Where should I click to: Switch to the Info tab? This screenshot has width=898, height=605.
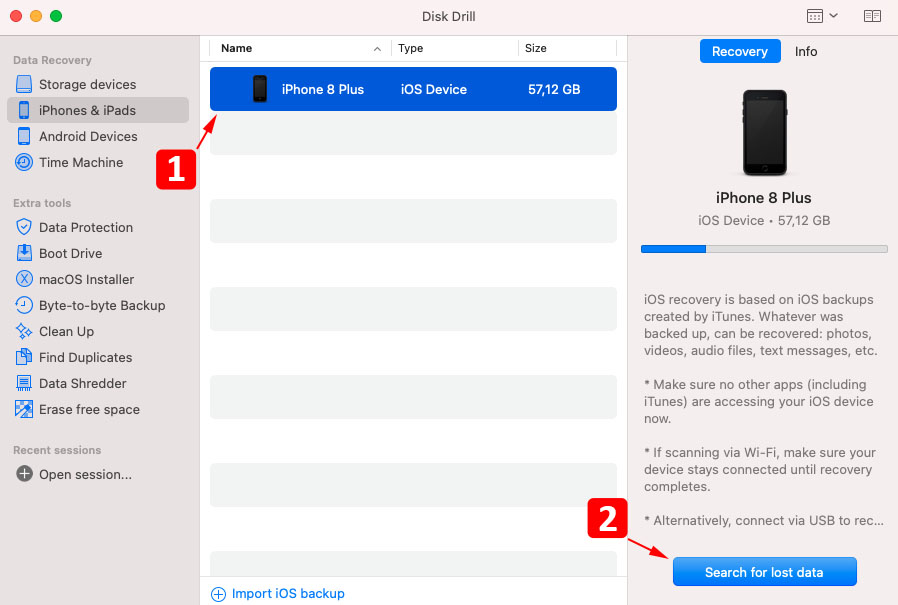click(x=806, y=51)
